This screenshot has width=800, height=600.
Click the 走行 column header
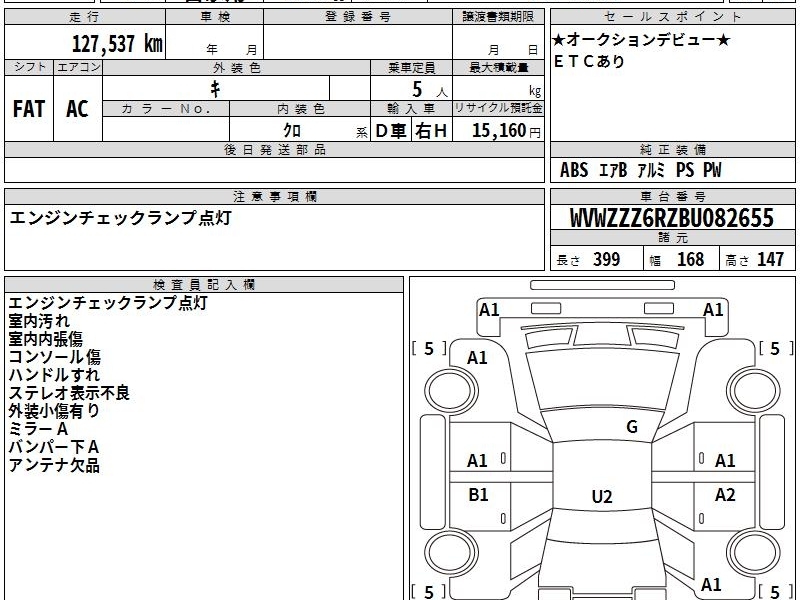coord(84,17)
